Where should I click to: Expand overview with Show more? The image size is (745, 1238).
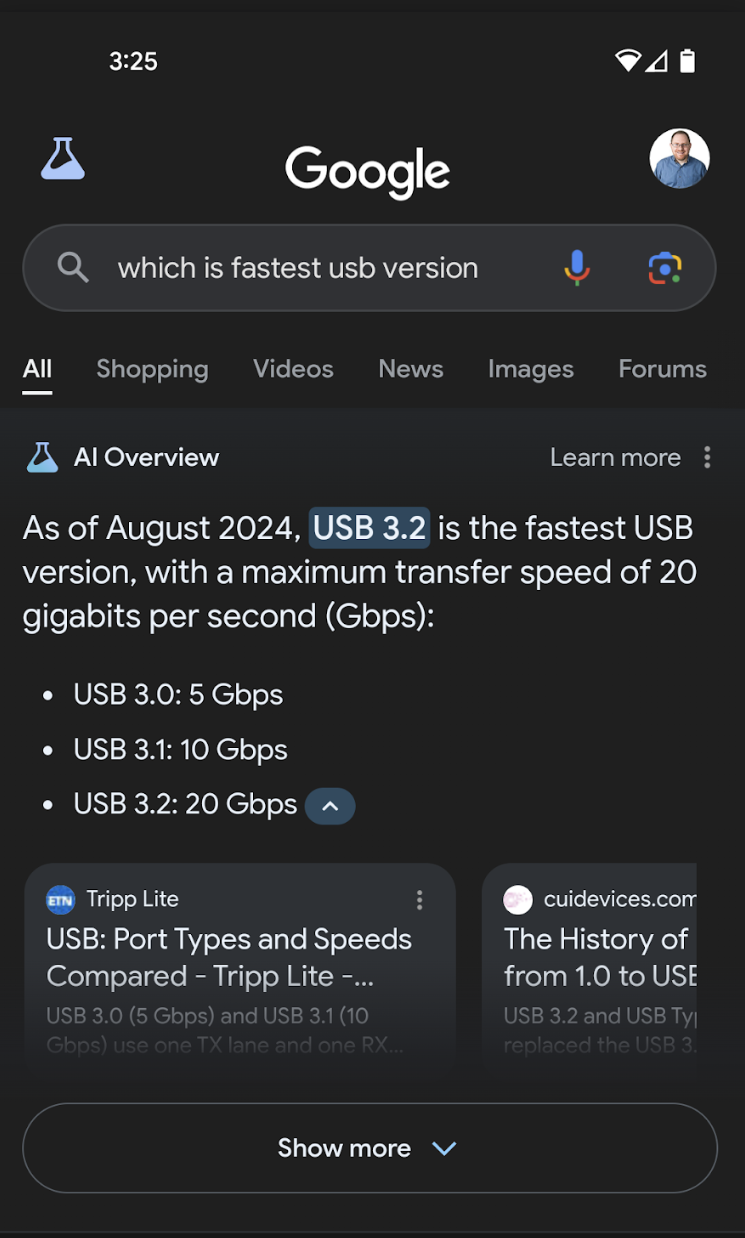(x=344, y=1148)
